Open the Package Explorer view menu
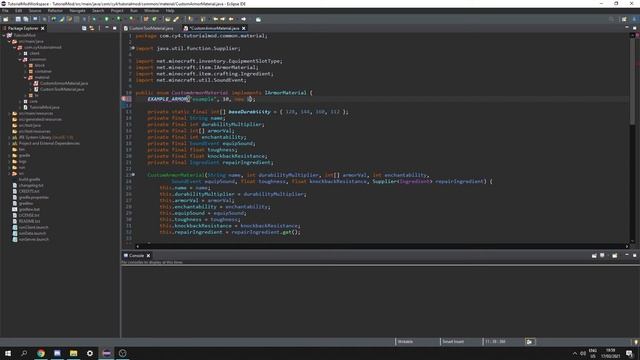Image resolution: width=640 pixels, height=360 pixels. click(x=99, y=28)
